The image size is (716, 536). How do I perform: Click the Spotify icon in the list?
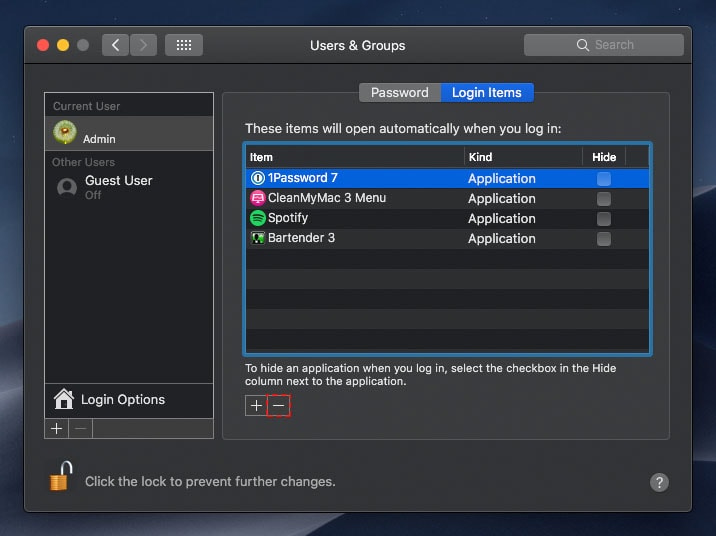pyautogui.click(x=257, y=218)
